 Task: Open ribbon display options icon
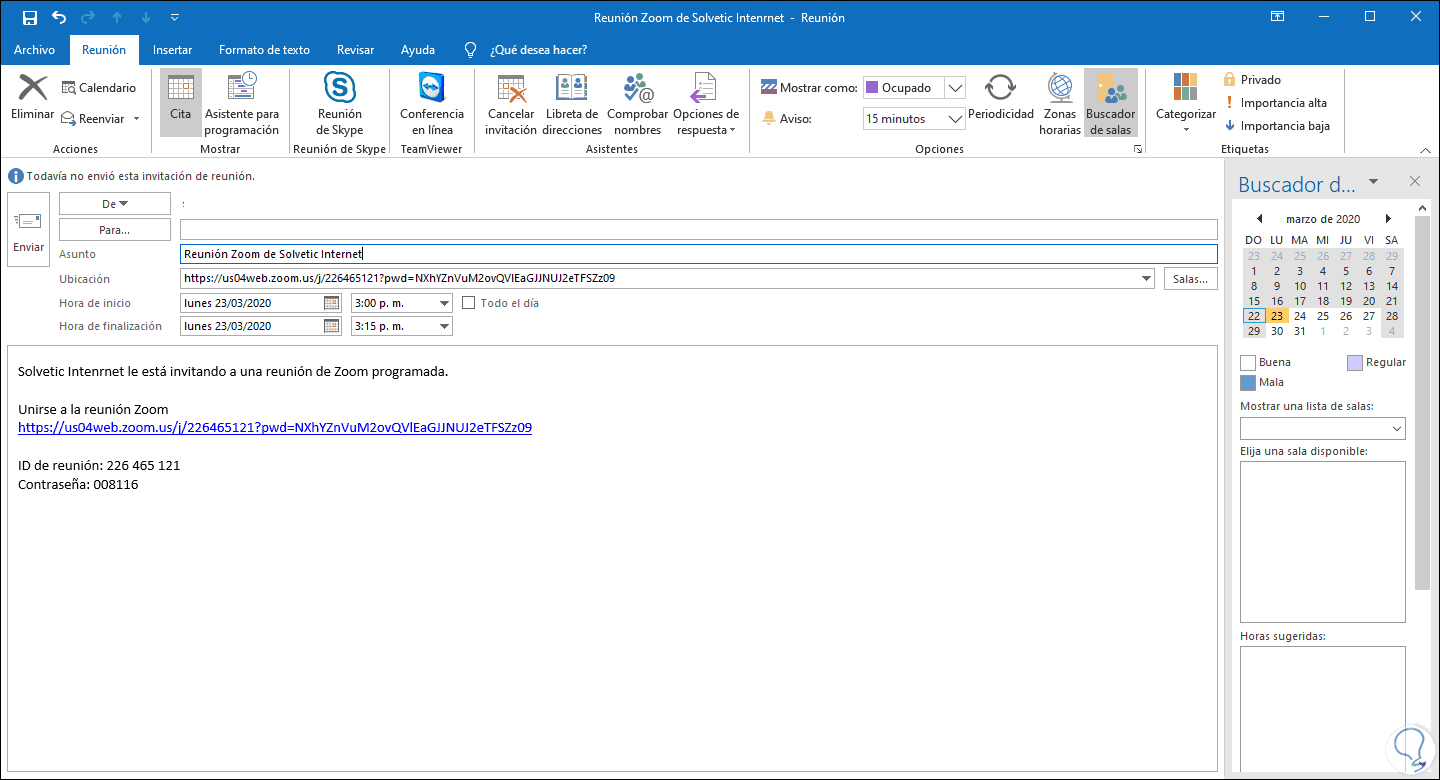(1278, 18)
